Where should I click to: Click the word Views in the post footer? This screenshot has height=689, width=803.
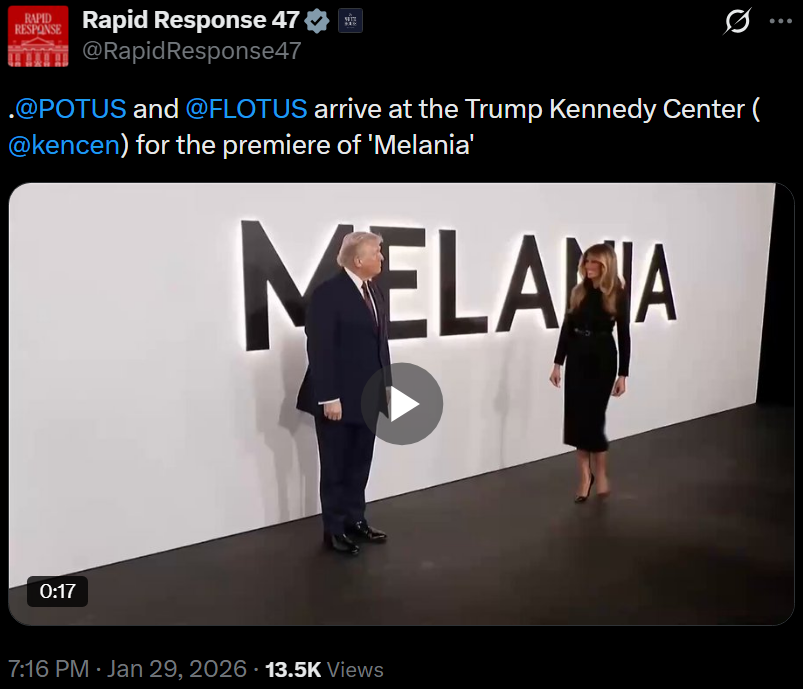point(354,669)
